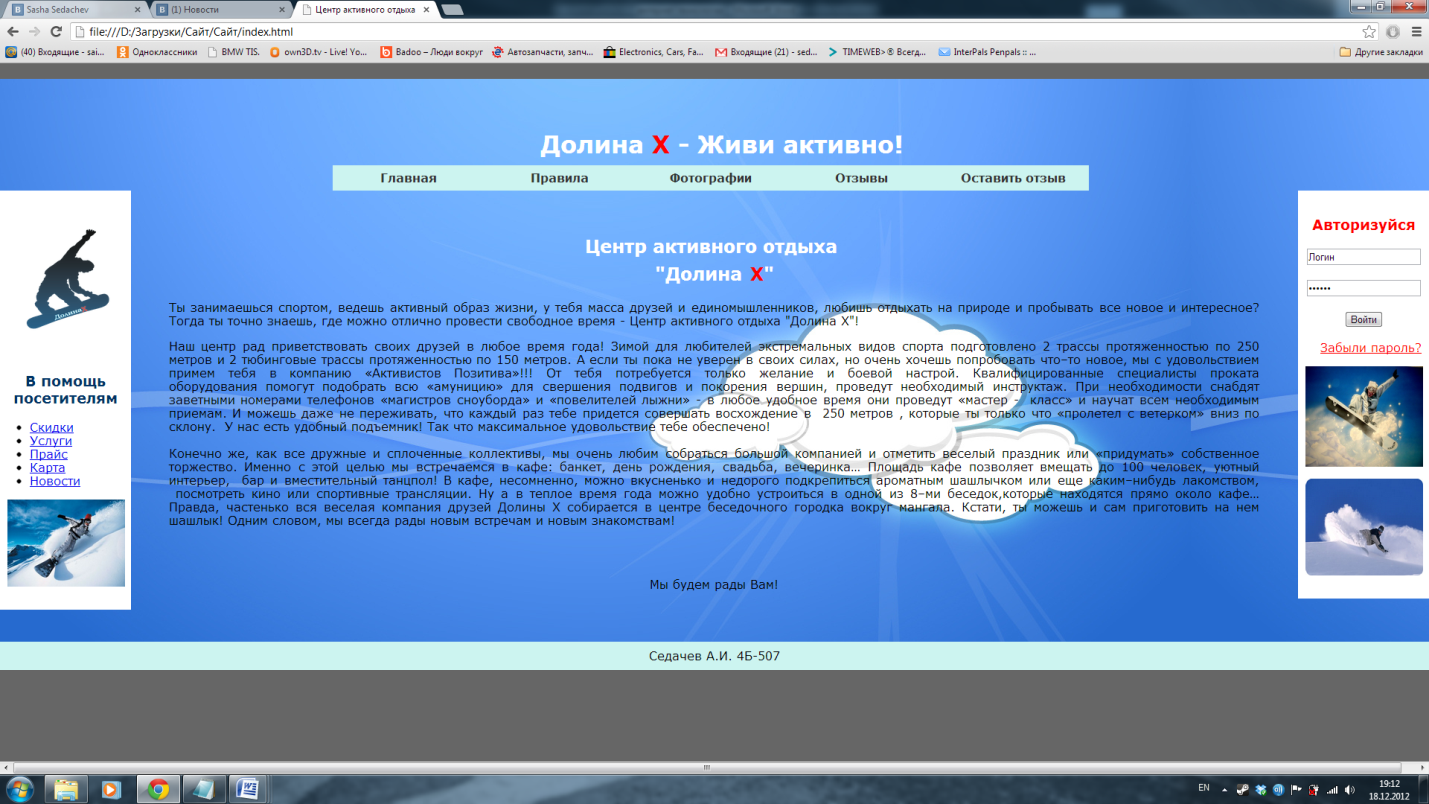Viewport: 1429px width, 804px height.
Task: Follow the 'Новости' sidebar link
Action: (55, 481)
